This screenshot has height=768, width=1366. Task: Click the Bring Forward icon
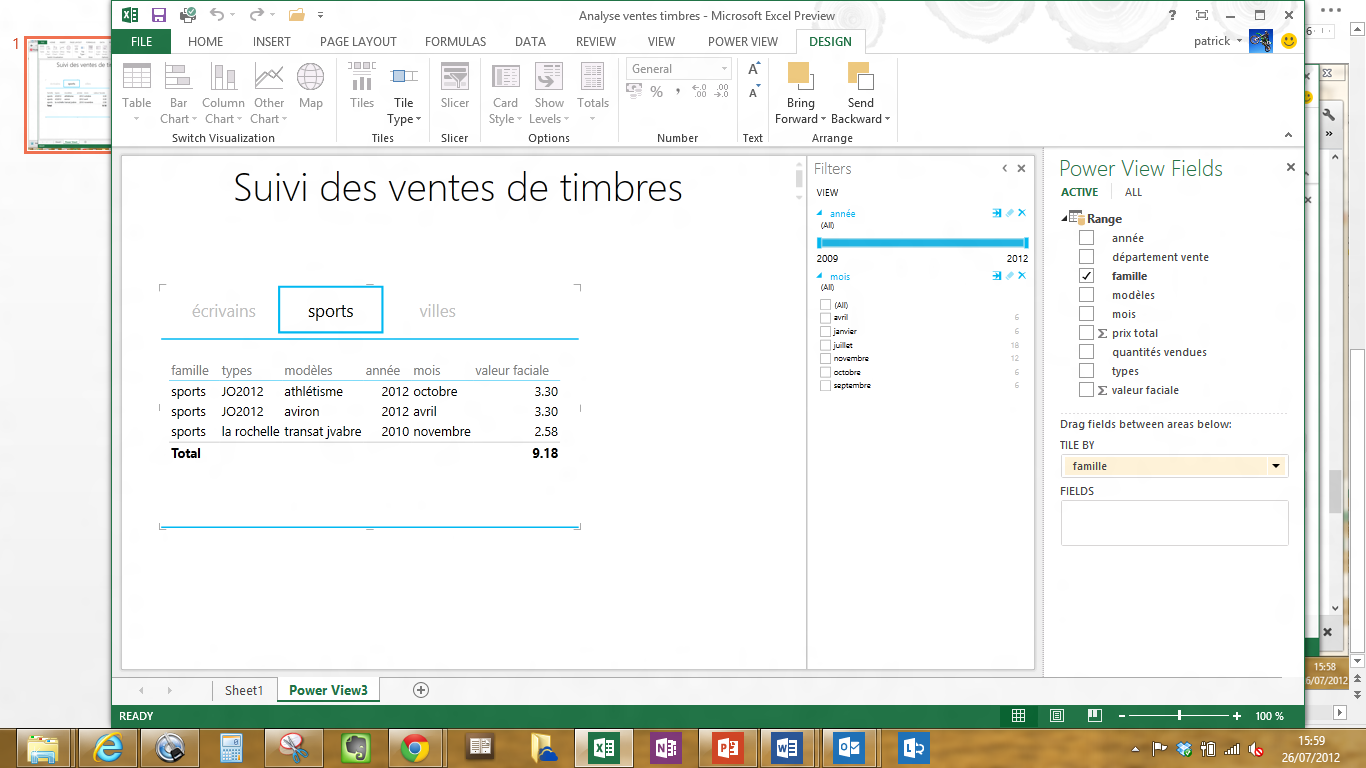point(800,78)
